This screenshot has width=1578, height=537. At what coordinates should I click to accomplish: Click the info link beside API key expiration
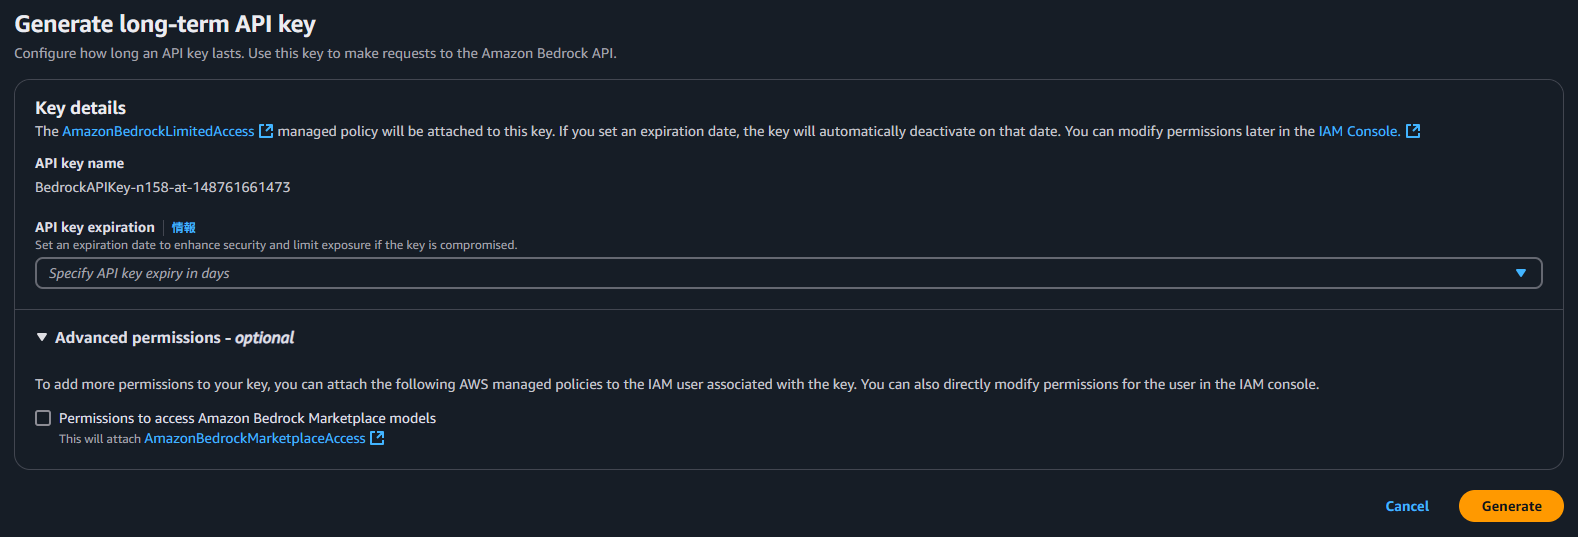[x=183, y=227]
